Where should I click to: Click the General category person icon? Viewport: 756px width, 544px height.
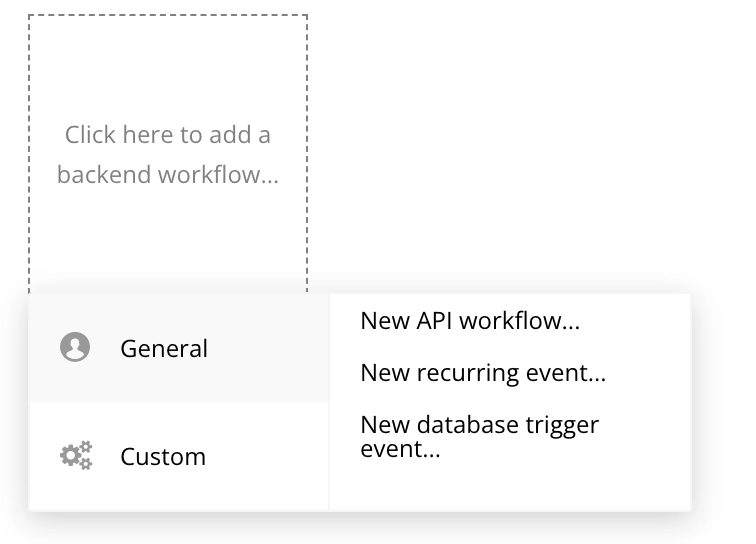75,348
